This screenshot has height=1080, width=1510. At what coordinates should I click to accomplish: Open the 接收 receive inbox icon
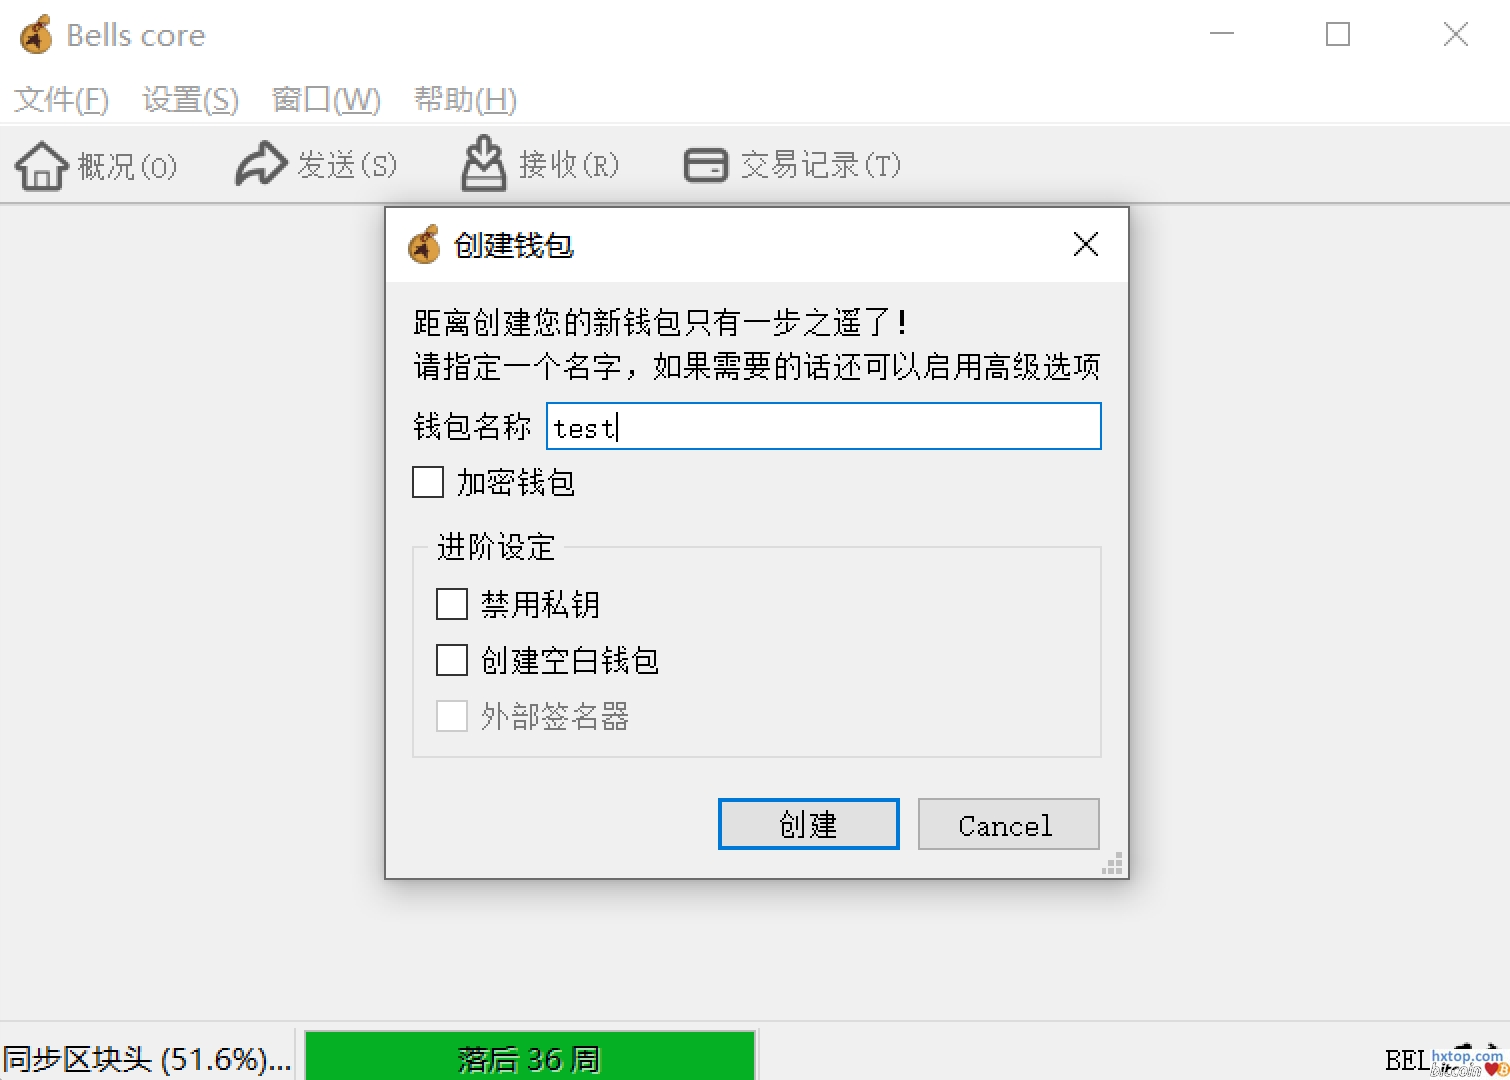(484, 163)
